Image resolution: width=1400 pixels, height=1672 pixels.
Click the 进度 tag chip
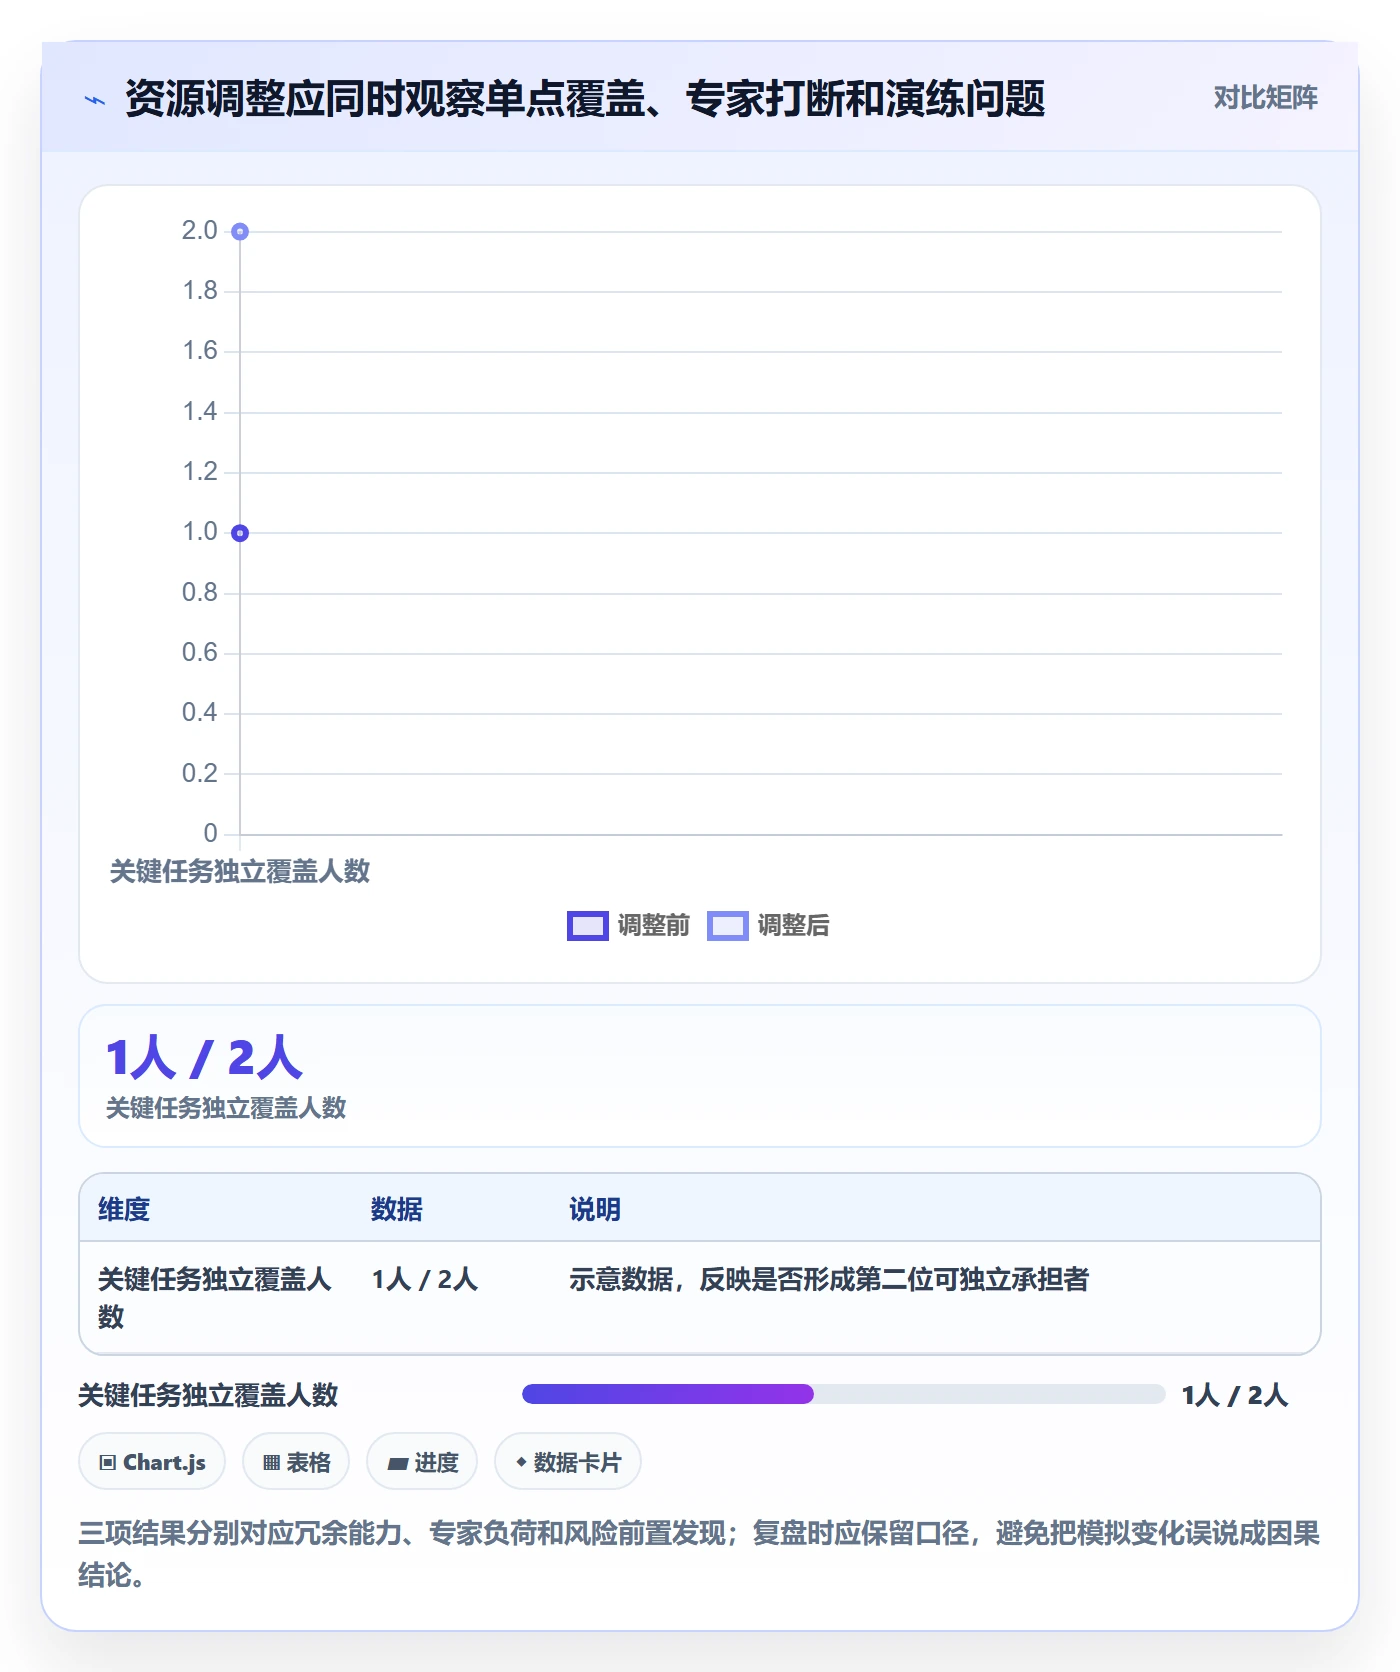coord(422,1462)
